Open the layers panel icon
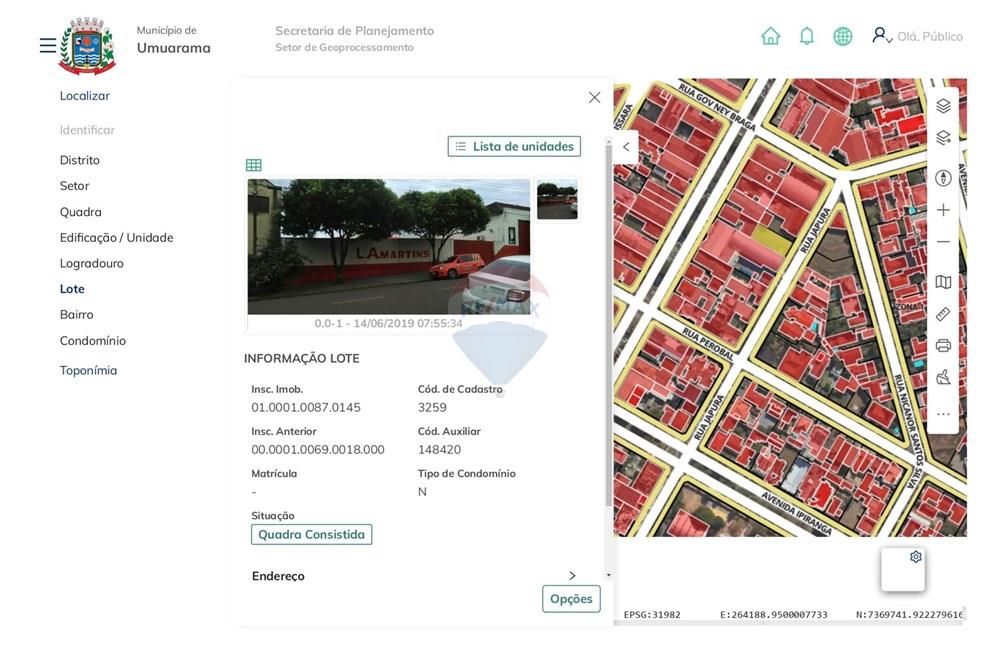Viewport: 1000px width, 667px height. 942,104
